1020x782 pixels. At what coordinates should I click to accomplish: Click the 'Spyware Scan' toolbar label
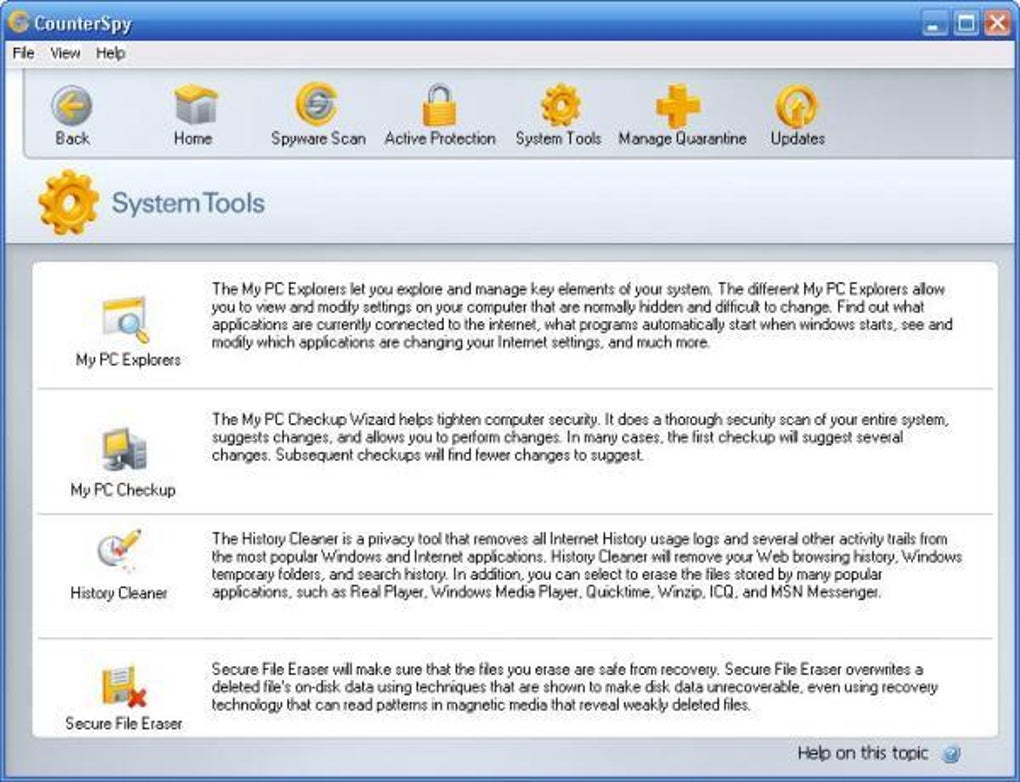tap(318, 139)
